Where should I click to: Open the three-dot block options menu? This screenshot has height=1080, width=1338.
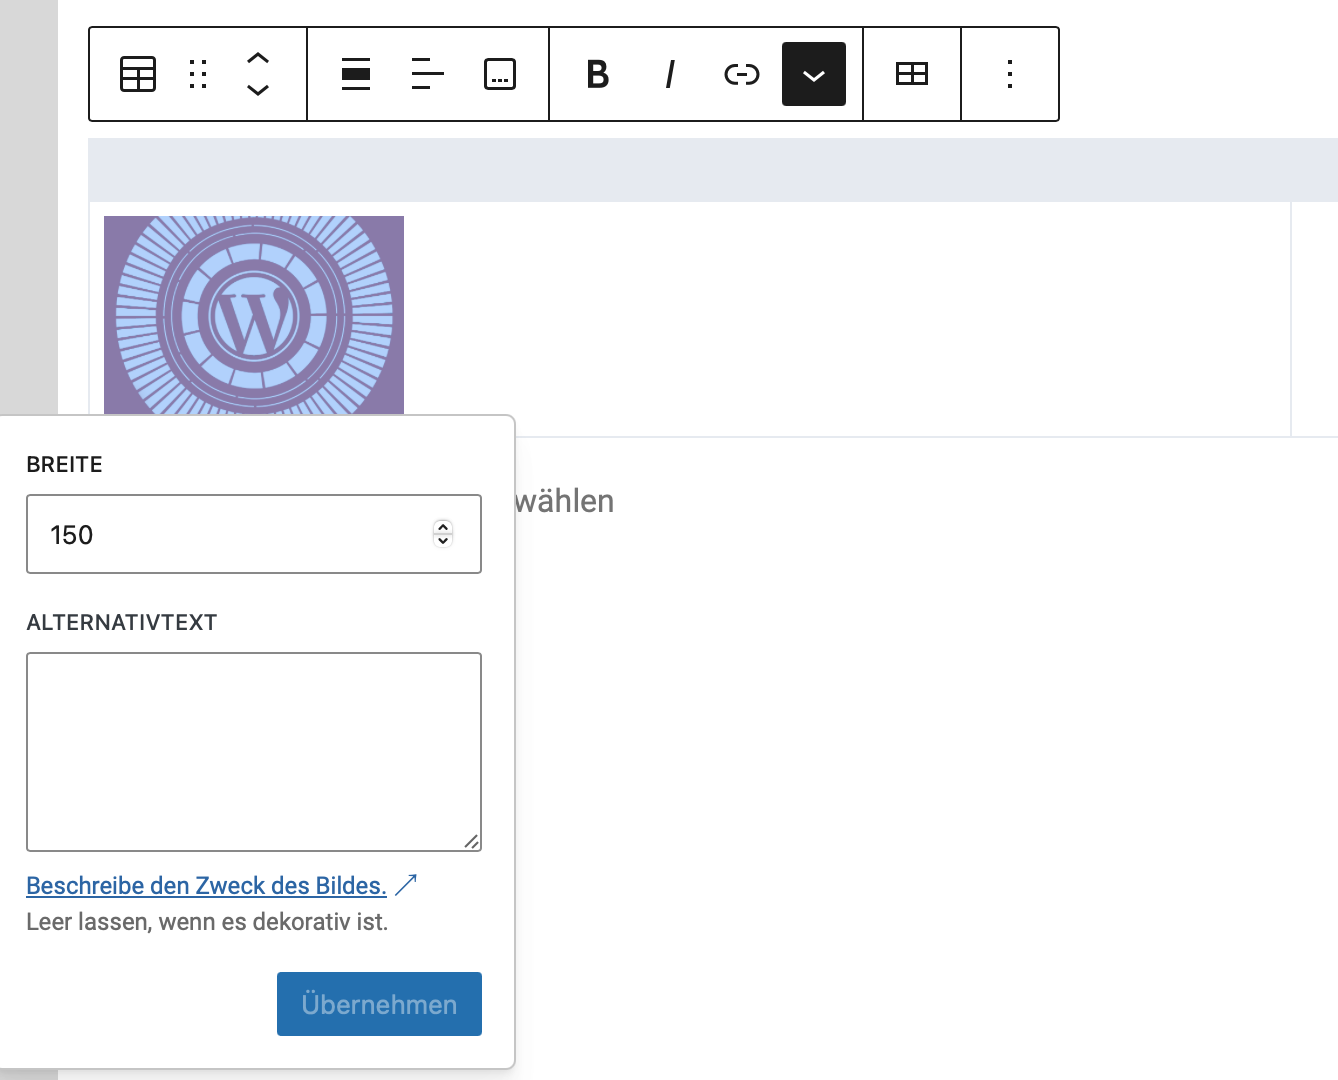(x=1010, y=74)
